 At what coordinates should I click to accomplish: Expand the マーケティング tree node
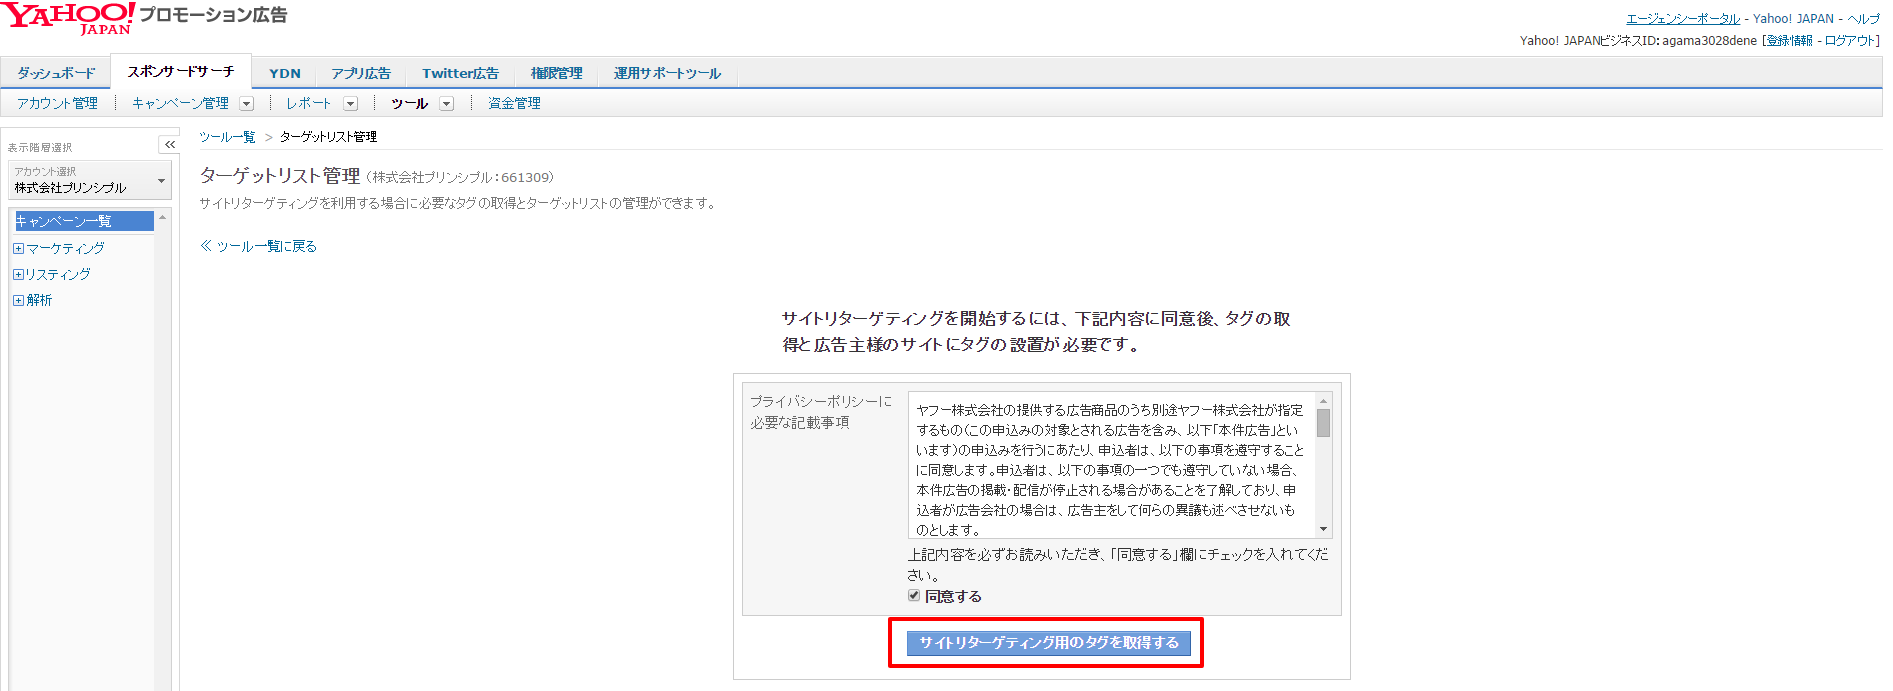[18, 249]
